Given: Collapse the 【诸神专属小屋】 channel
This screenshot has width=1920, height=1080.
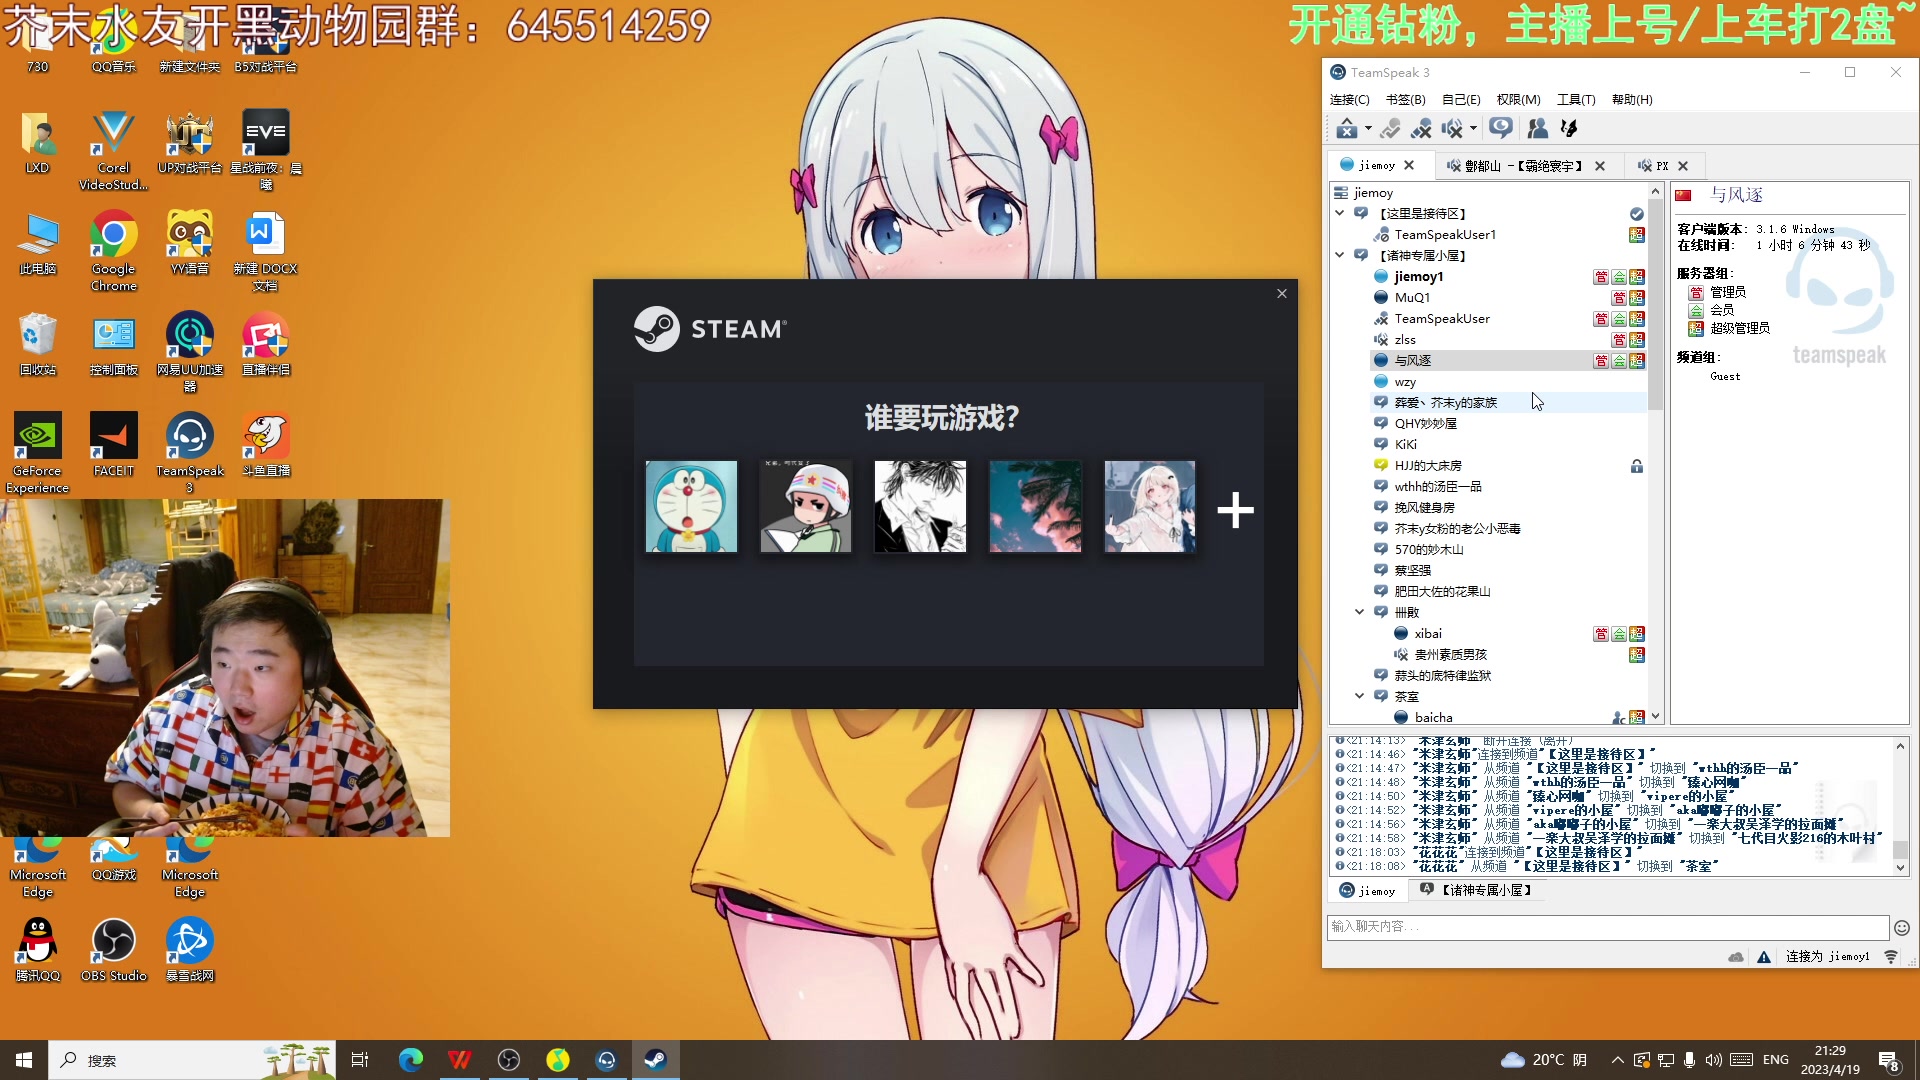Looking at the screenshot, I should [1340, 255].
